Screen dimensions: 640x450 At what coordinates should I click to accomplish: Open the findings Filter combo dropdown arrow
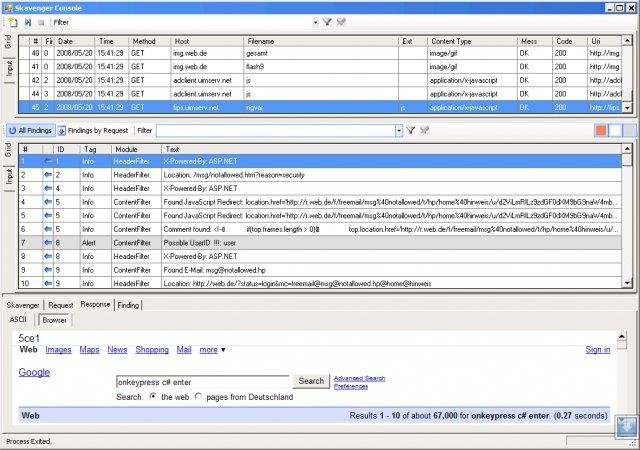[399, 130]
